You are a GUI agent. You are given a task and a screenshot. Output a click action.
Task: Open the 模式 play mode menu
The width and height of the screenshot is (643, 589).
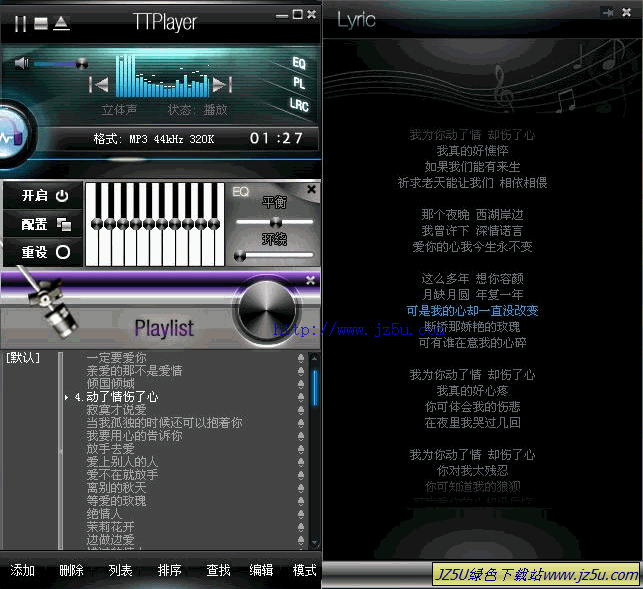point(304,570)
